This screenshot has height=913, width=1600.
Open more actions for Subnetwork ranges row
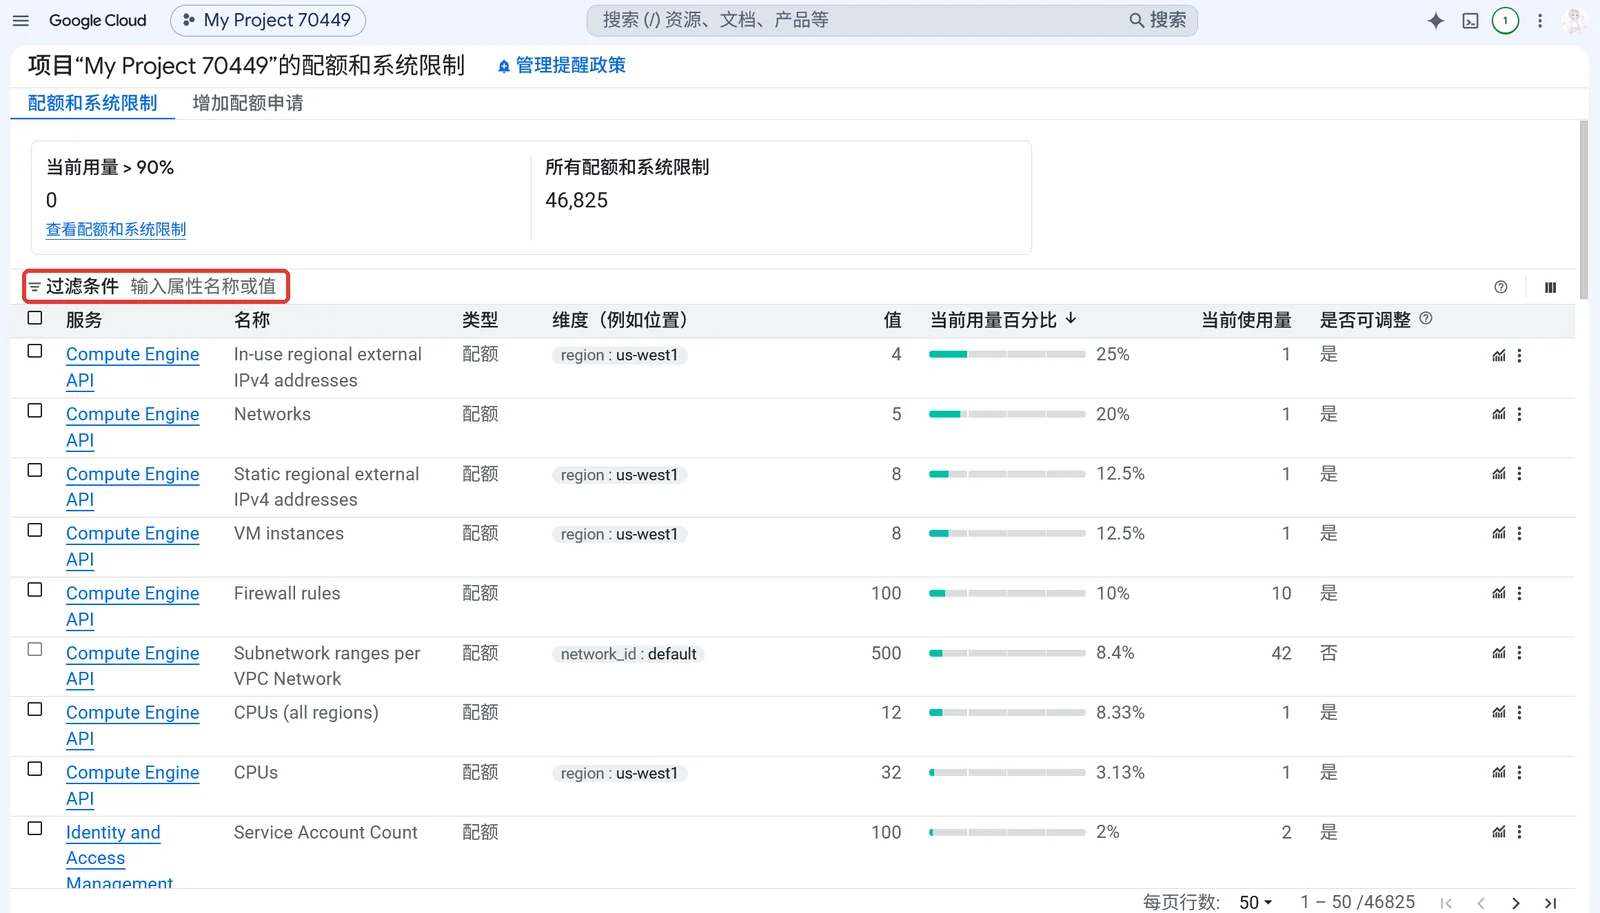pyautogui.click(x=1519, y=653)
